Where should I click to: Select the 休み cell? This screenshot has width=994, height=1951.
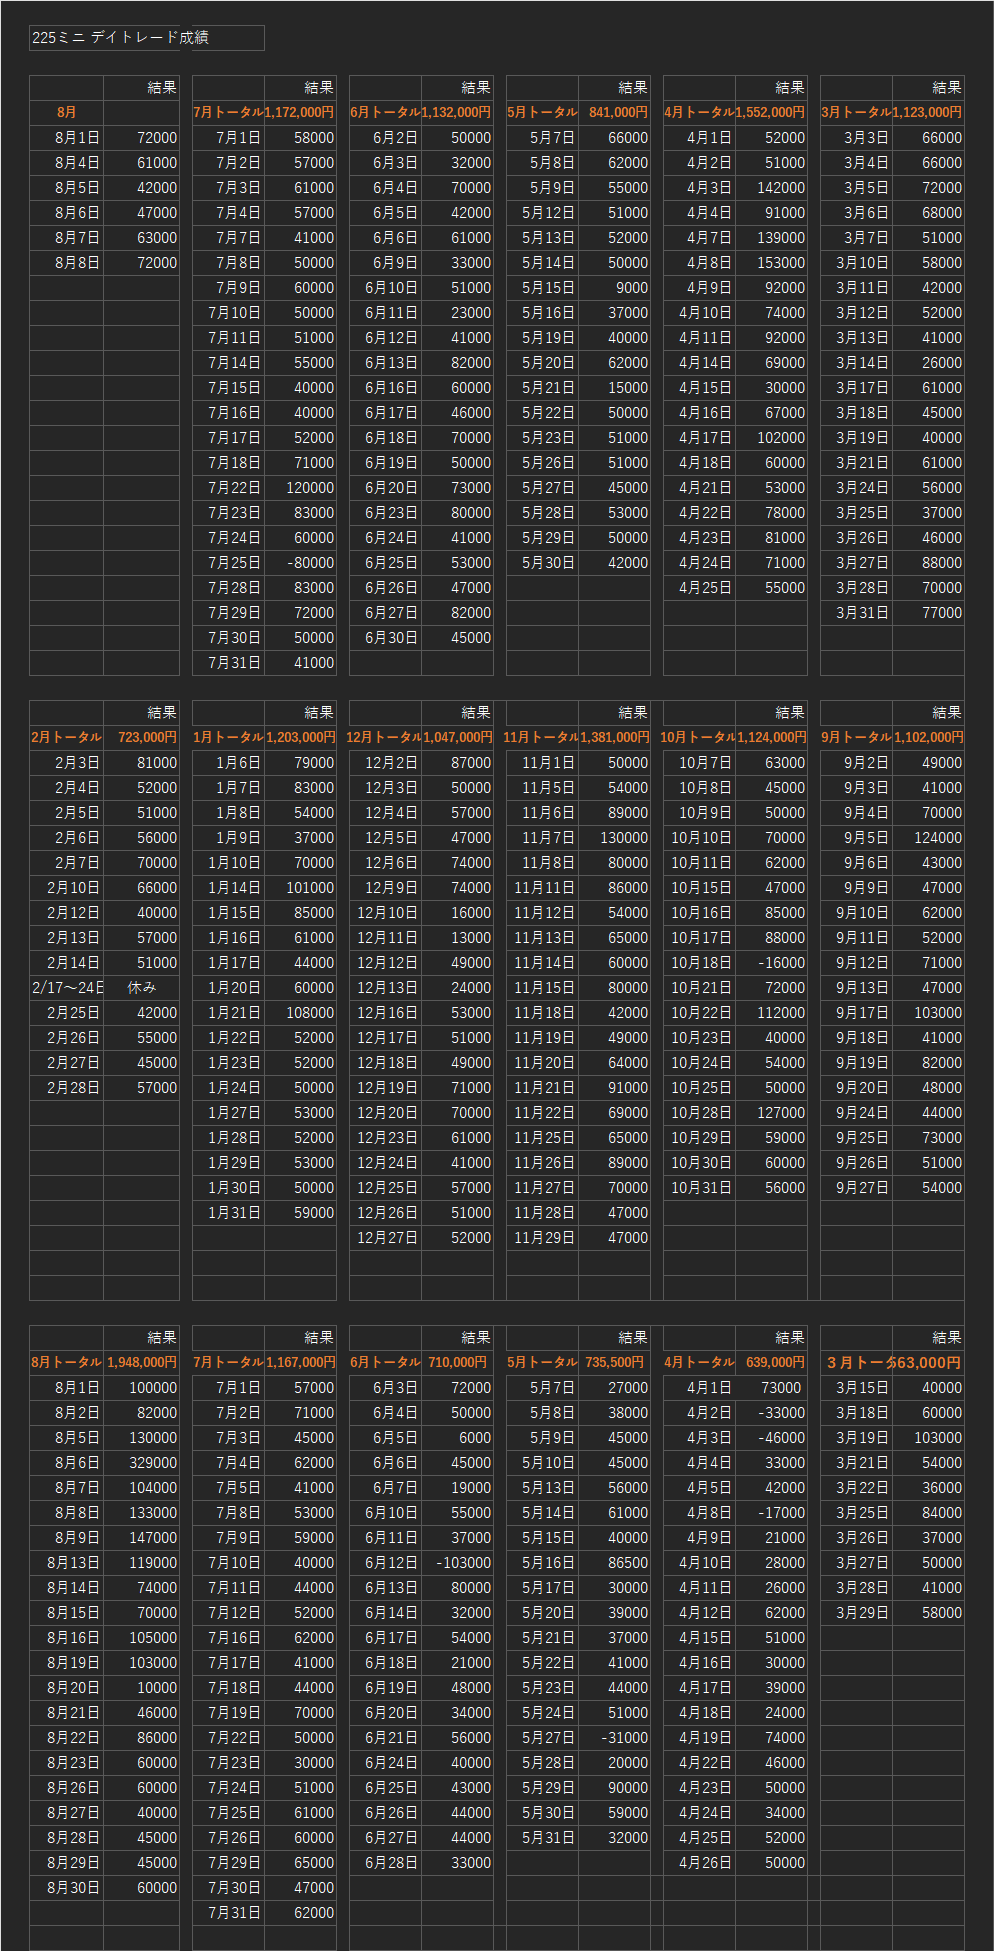pyautogui.click(x=142, y=988)
